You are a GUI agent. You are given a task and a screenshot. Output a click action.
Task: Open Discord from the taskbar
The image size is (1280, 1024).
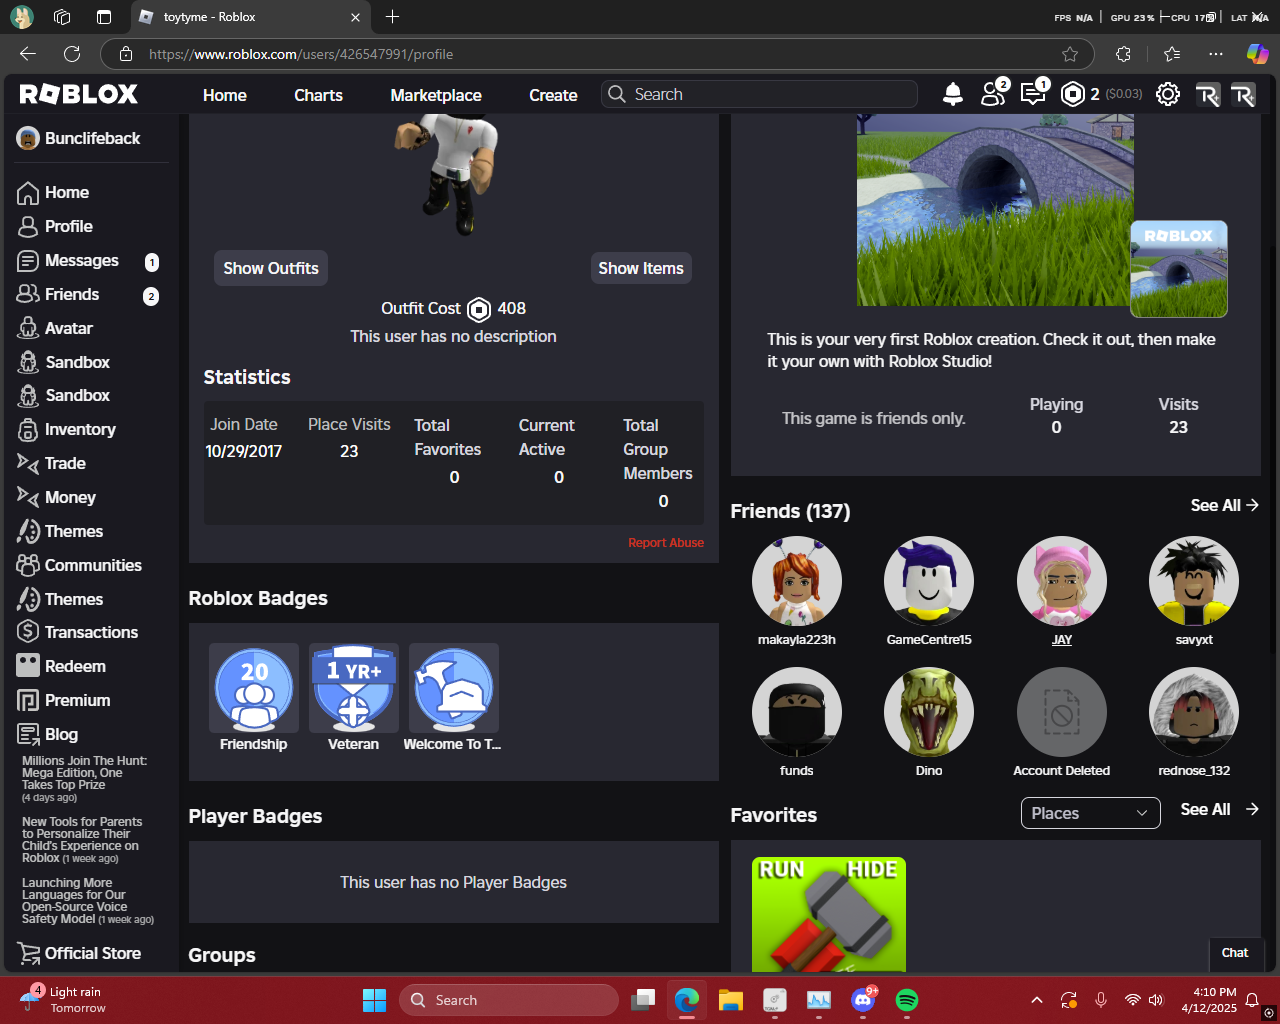click(863, 1000)
